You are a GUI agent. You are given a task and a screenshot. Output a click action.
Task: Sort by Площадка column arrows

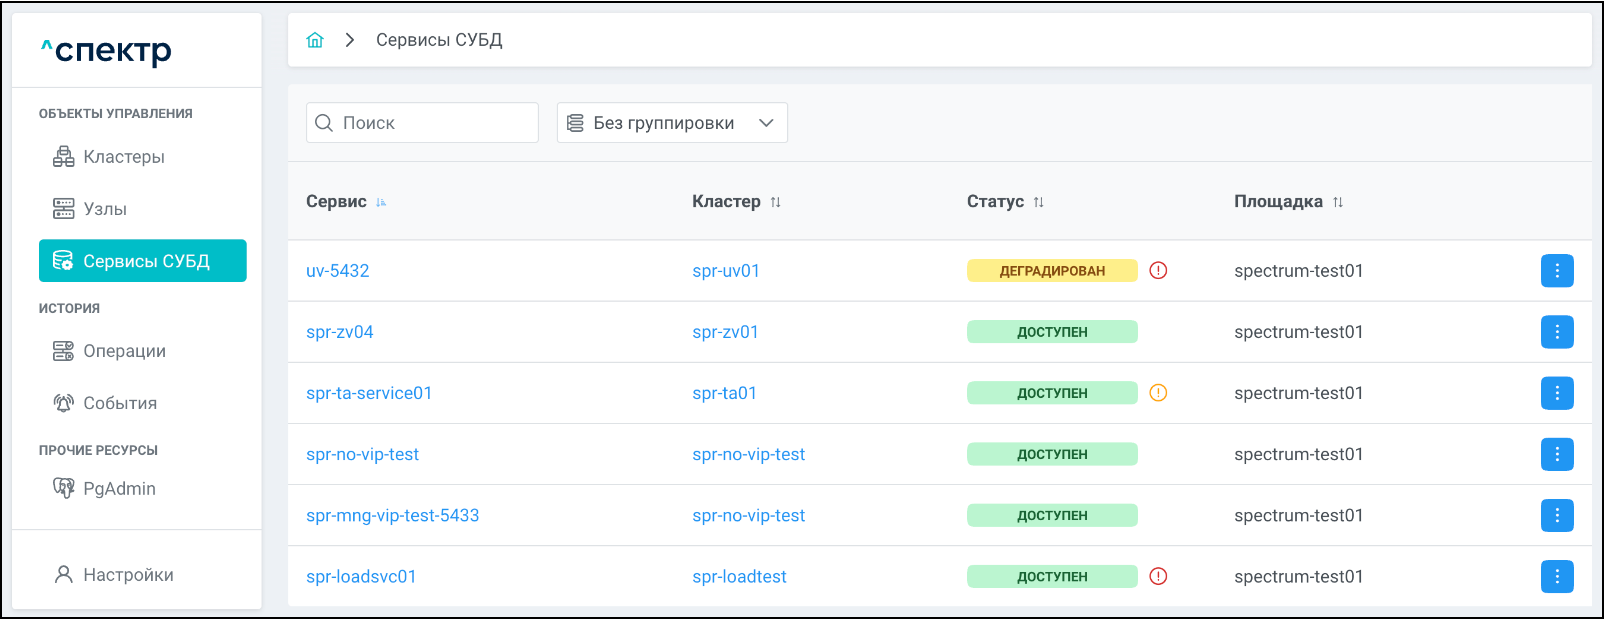[x=1337, y=202]
